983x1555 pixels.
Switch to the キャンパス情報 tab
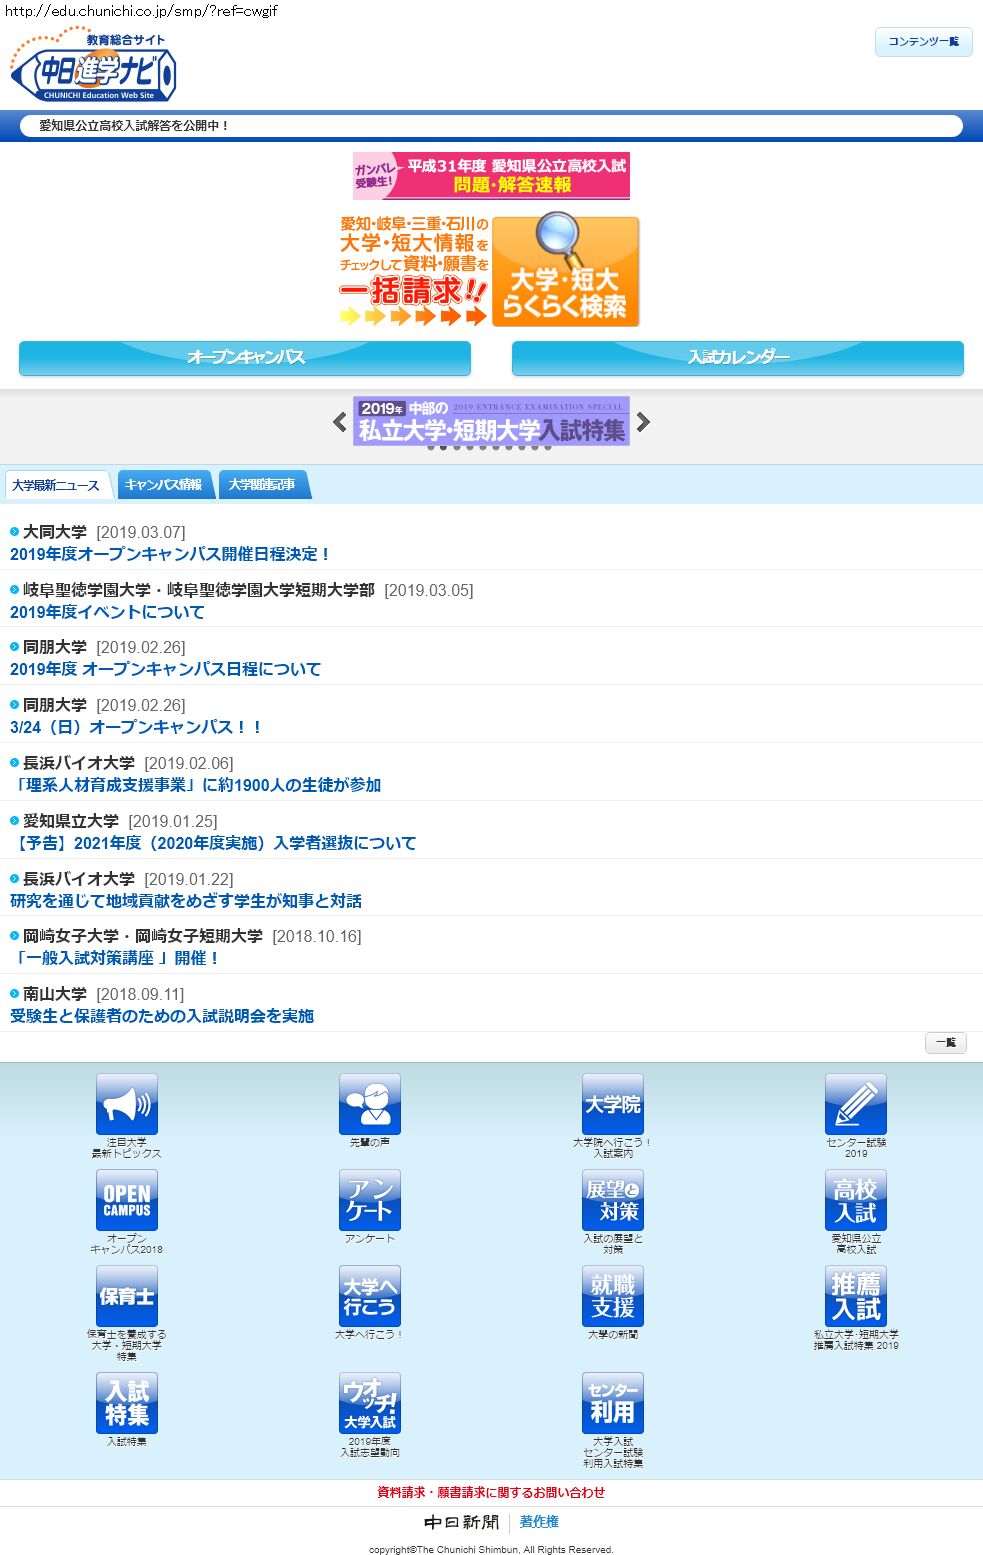164,485
